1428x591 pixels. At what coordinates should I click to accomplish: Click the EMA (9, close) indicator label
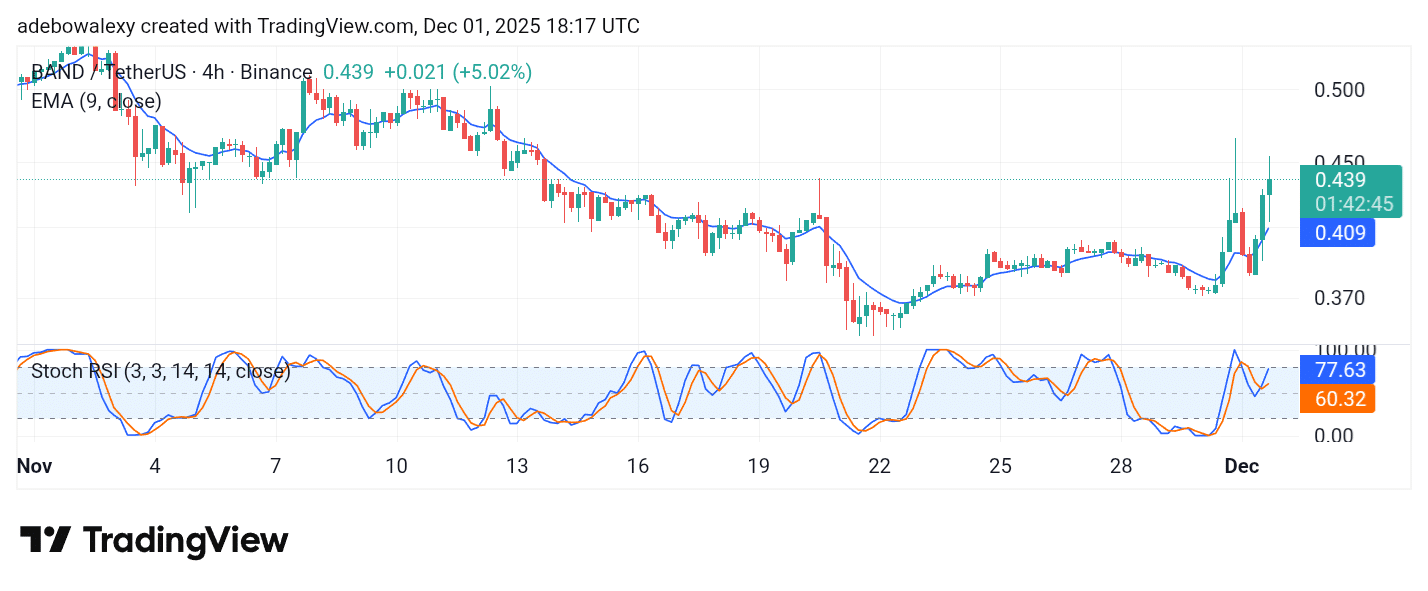96,101
